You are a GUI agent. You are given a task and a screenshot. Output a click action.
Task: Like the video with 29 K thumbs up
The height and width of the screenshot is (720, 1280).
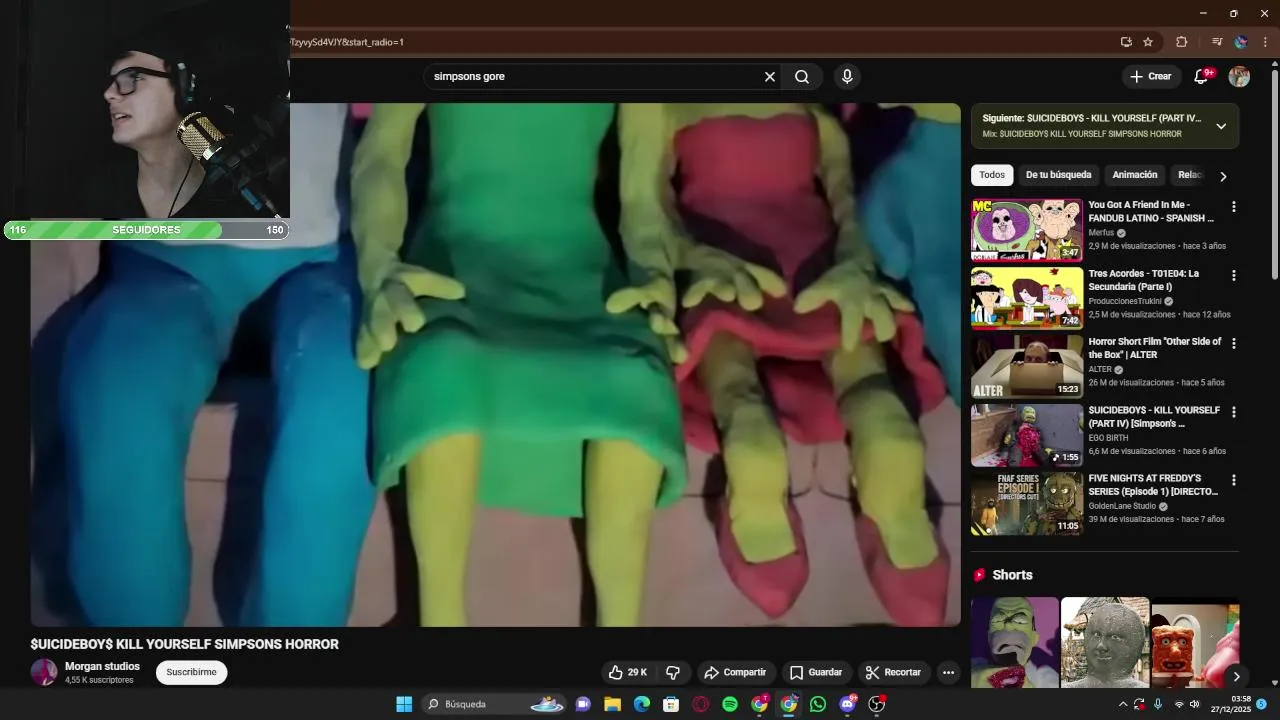(x=628, y=672)
